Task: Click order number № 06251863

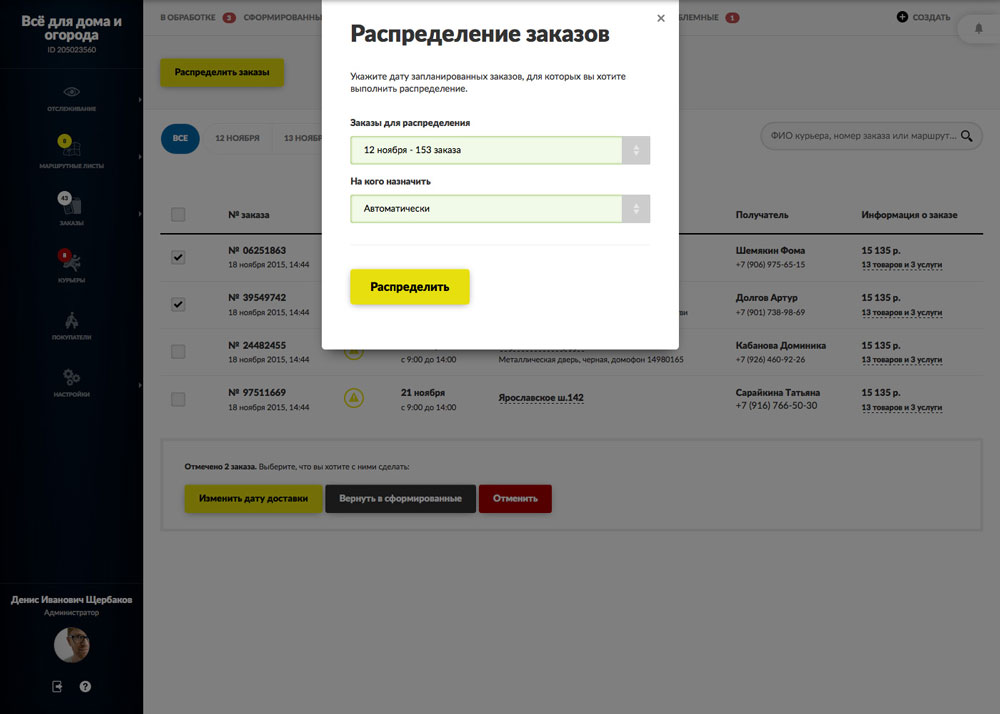Action: coord(257,251)
